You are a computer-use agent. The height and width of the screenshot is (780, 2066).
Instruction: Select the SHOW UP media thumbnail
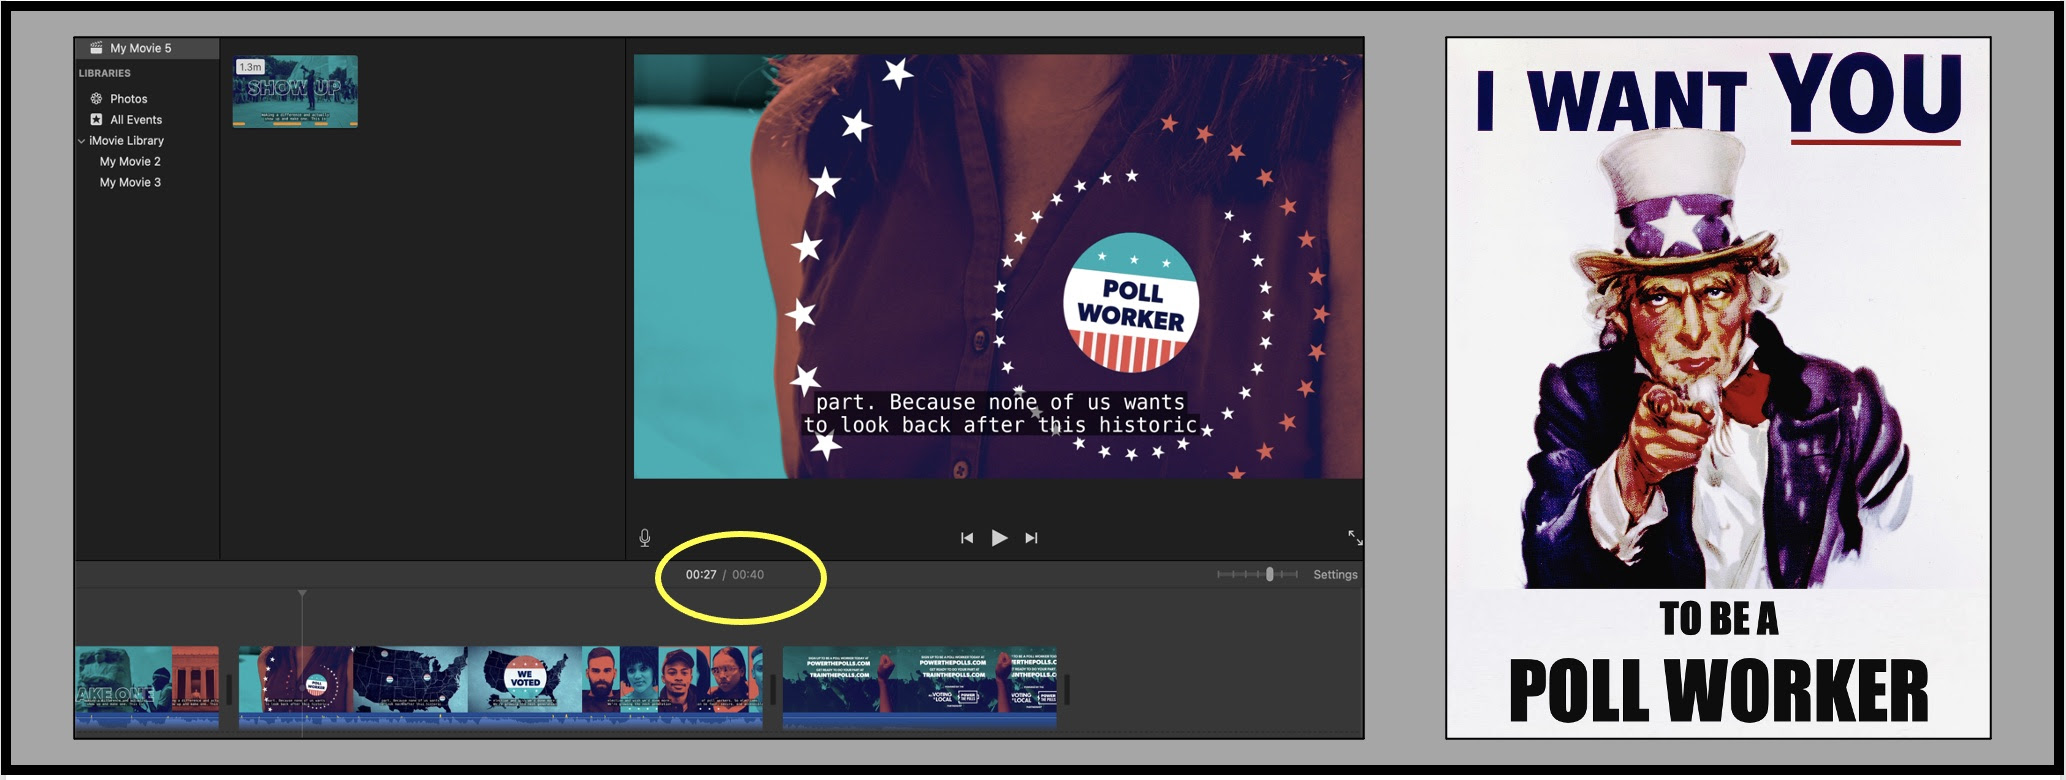click(x=295, y=91)
